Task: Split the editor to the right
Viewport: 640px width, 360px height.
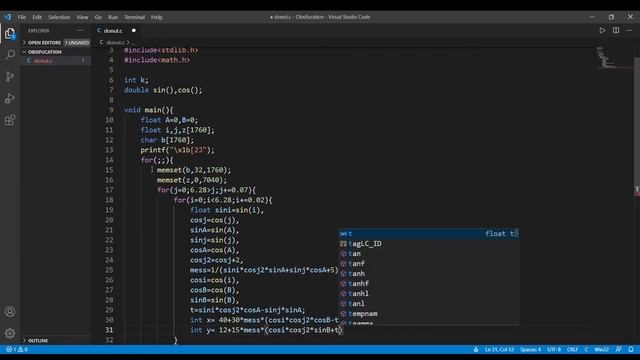Action: 616,30
